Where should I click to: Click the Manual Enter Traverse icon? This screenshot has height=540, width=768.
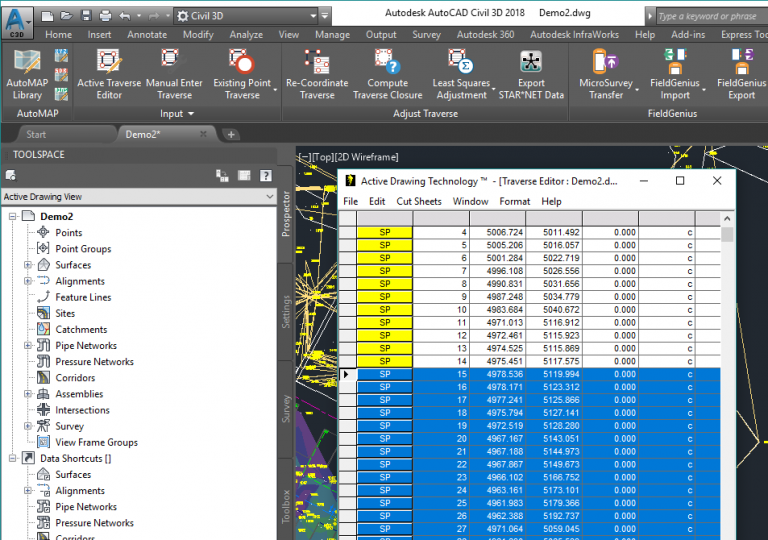pyautogui.click(x=174, y=75)
